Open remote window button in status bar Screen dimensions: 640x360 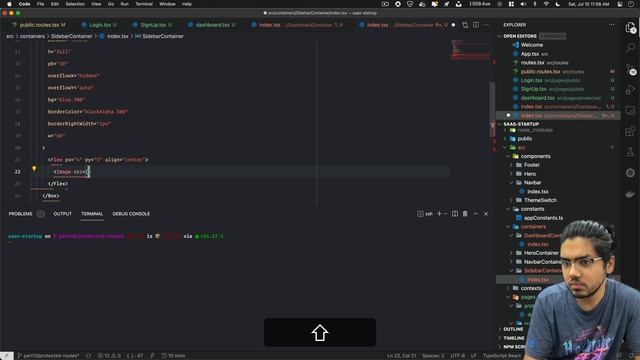tap(7, 356)
